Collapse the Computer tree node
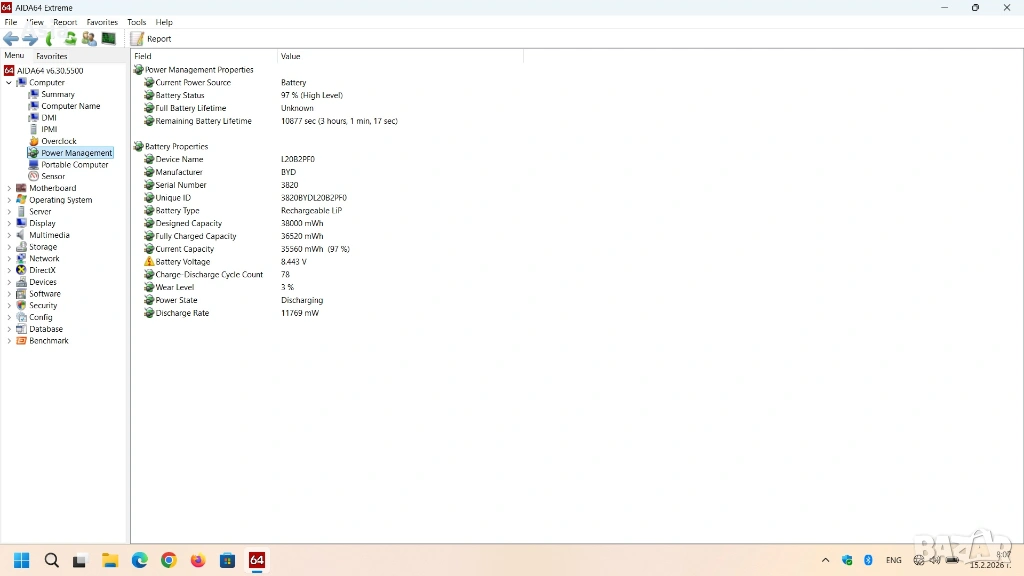Screen dimensions: 1024x576 click(x=9, y=83)
